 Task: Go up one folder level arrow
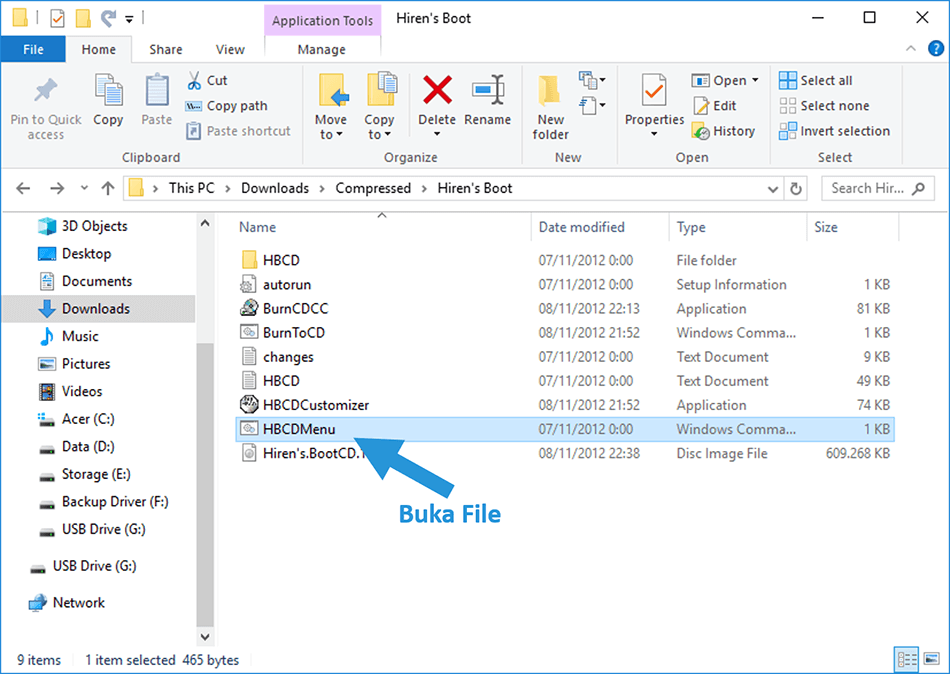(x=108, y=189)
